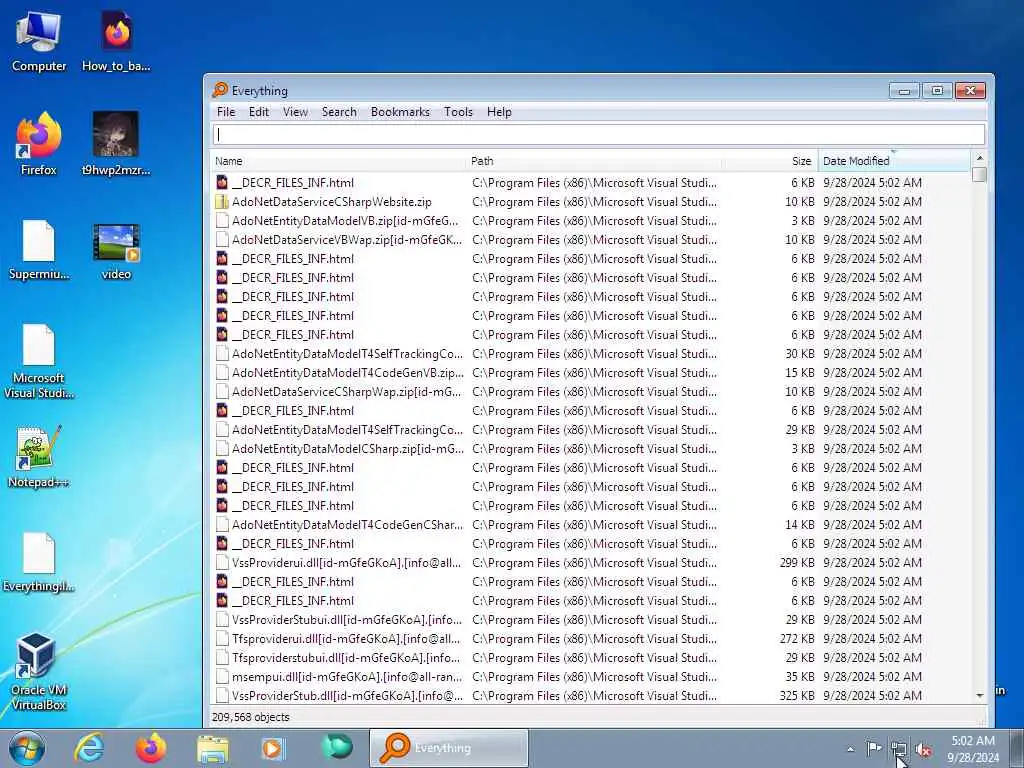Click the 272 KB size cell
Image resolution: width=1024 pixels, height=768 pixels.
coord(797,639)
